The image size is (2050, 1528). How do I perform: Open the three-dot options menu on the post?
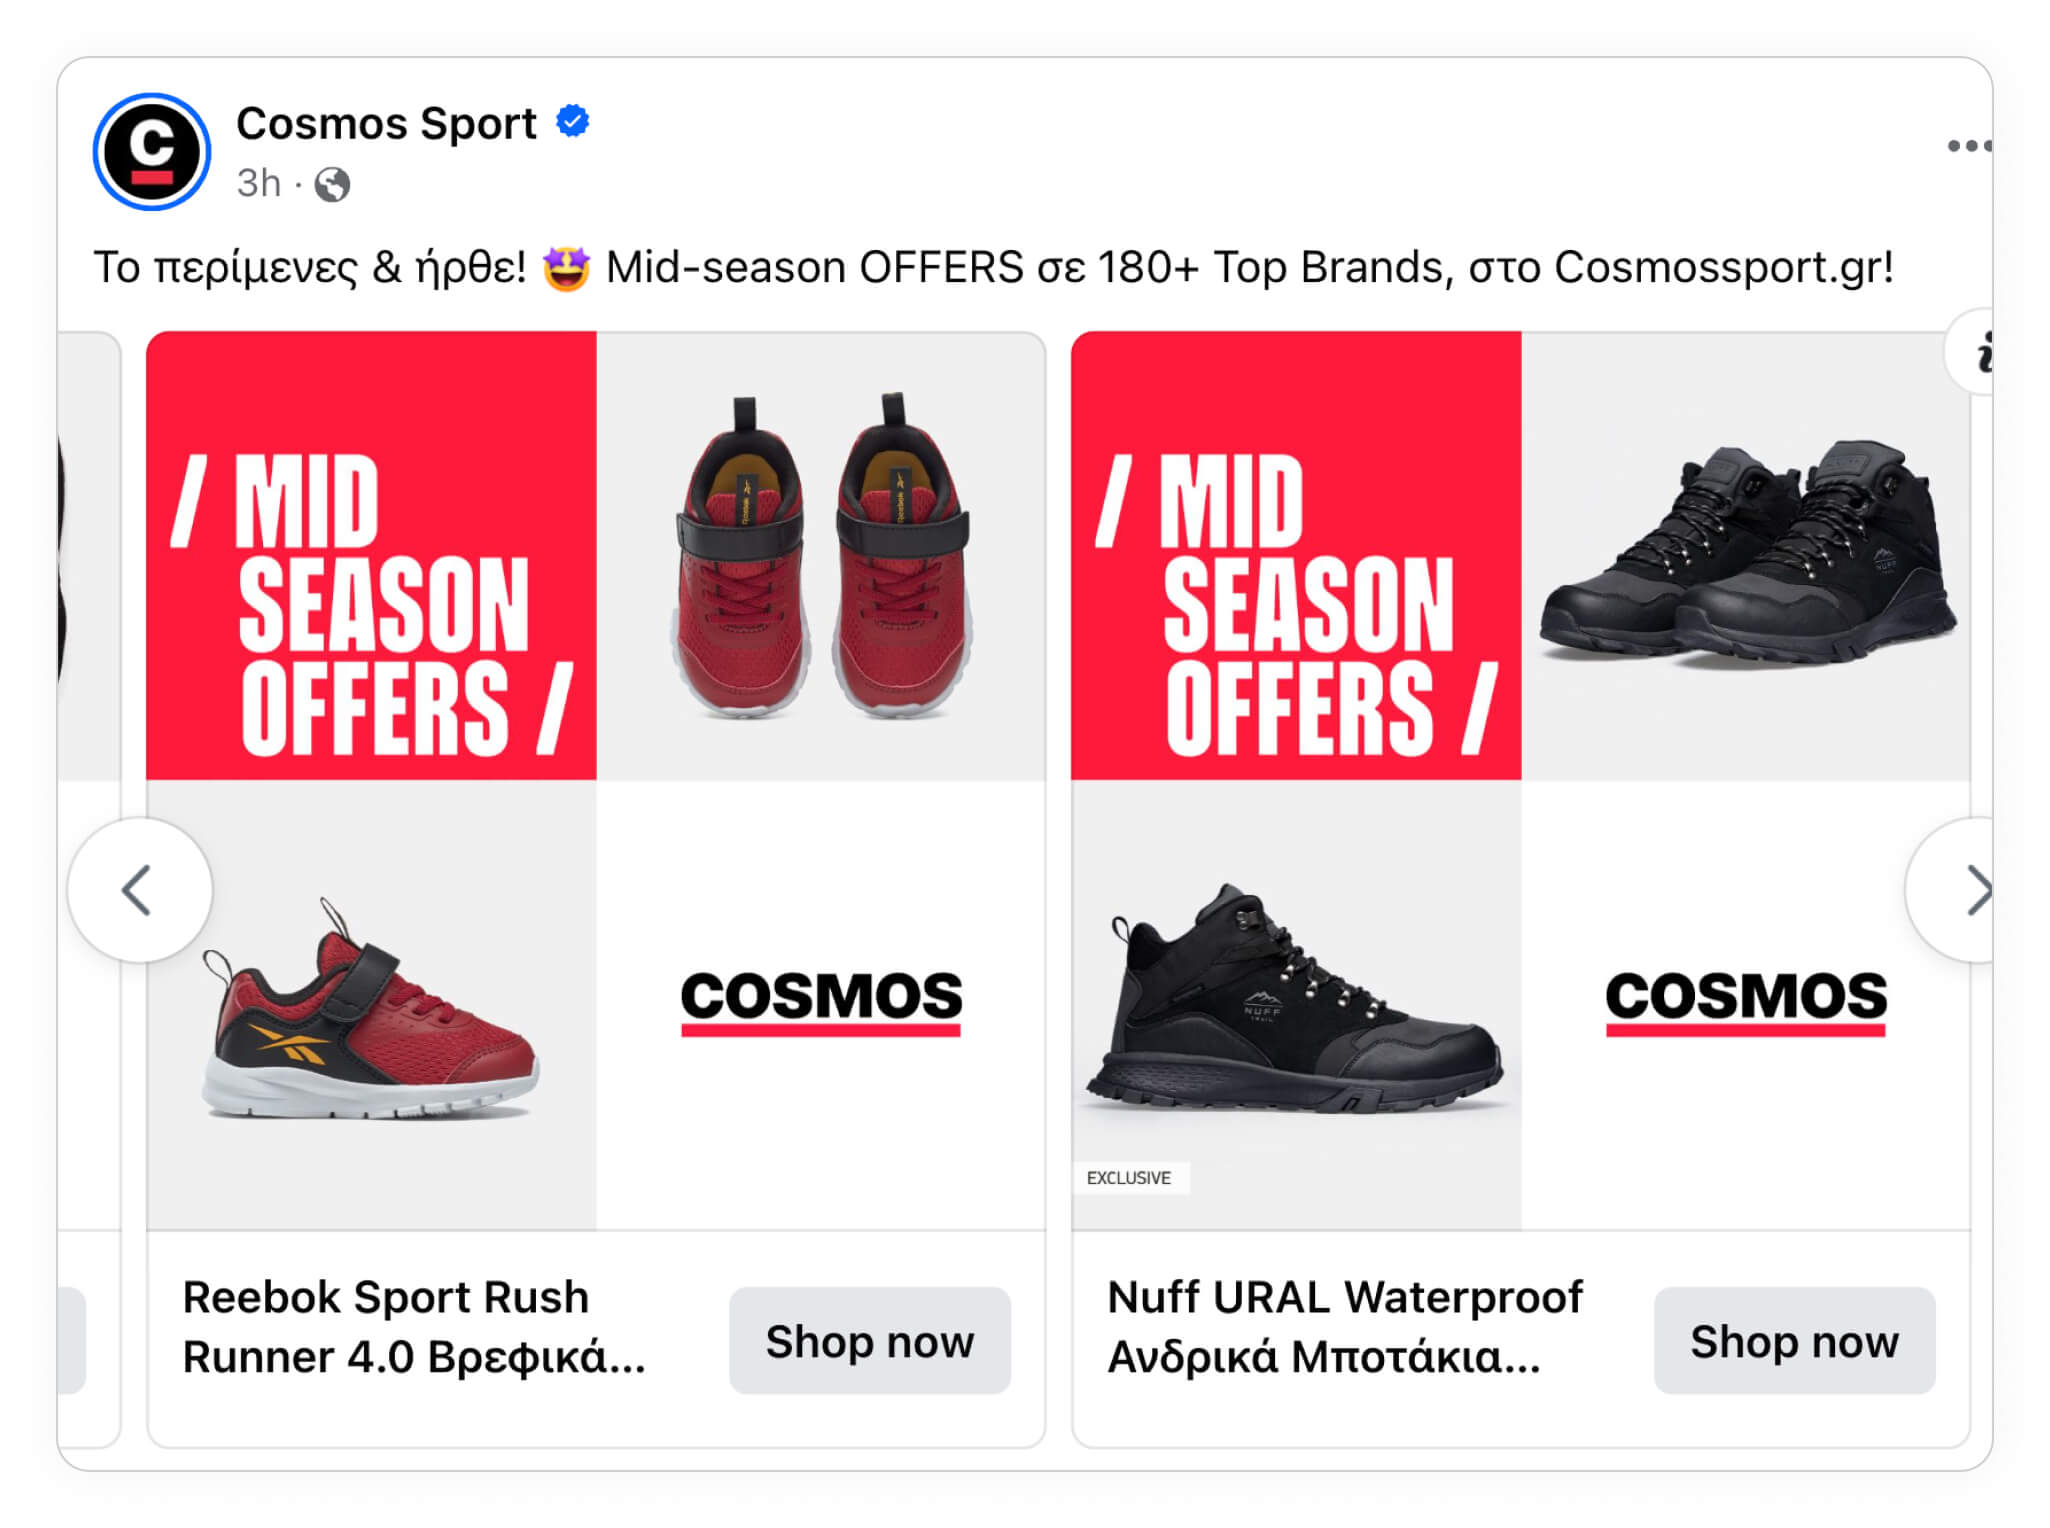click(x=1968, y=145)
